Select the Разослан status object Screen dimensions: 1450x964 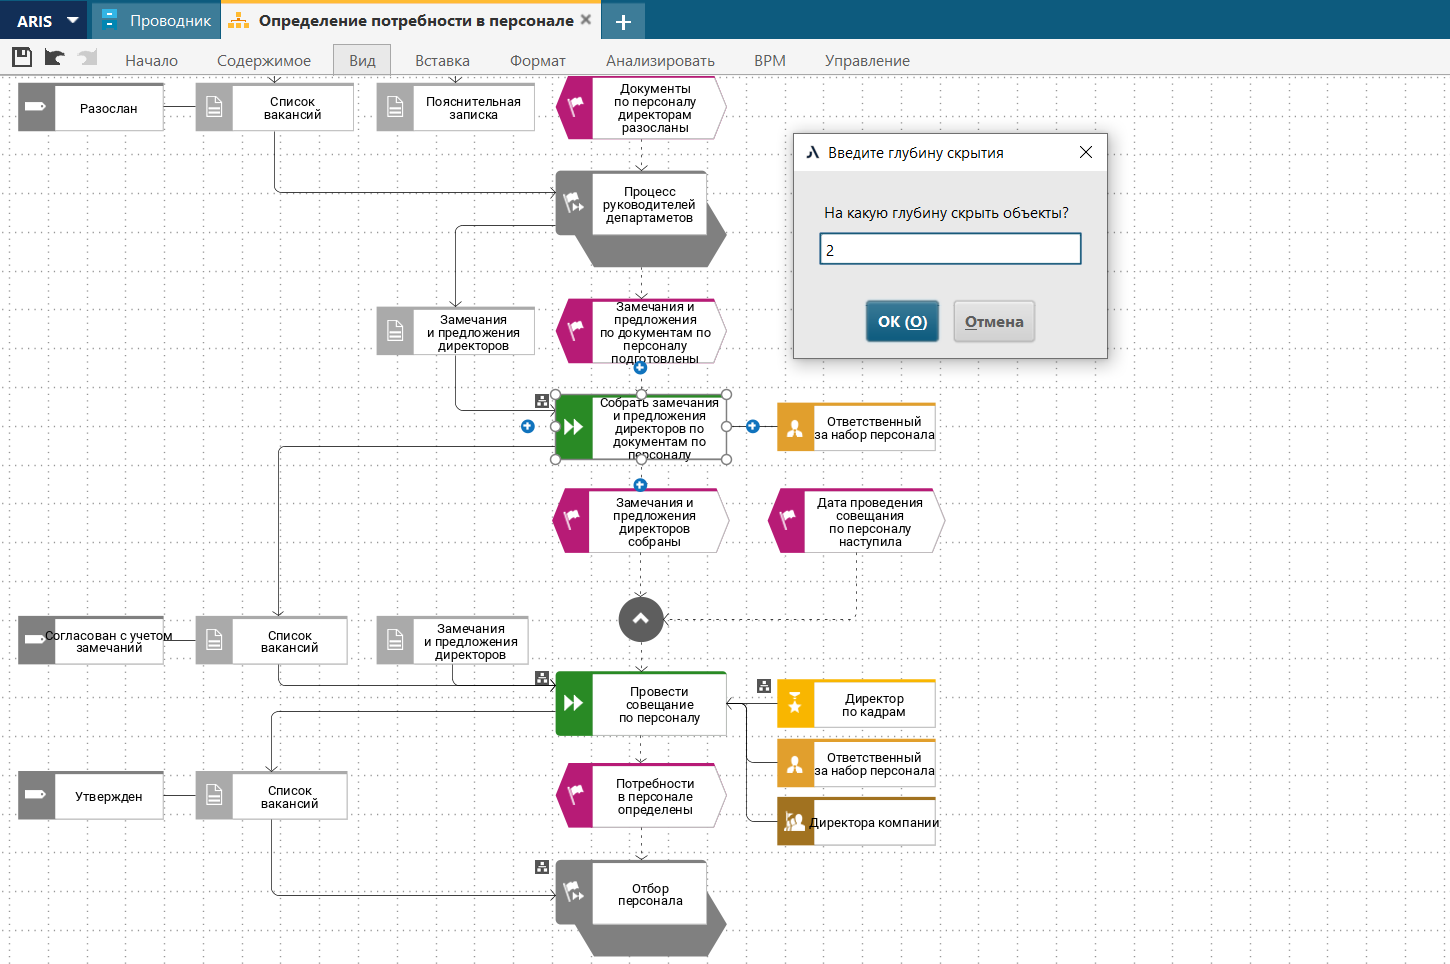(x=91, y=107)
